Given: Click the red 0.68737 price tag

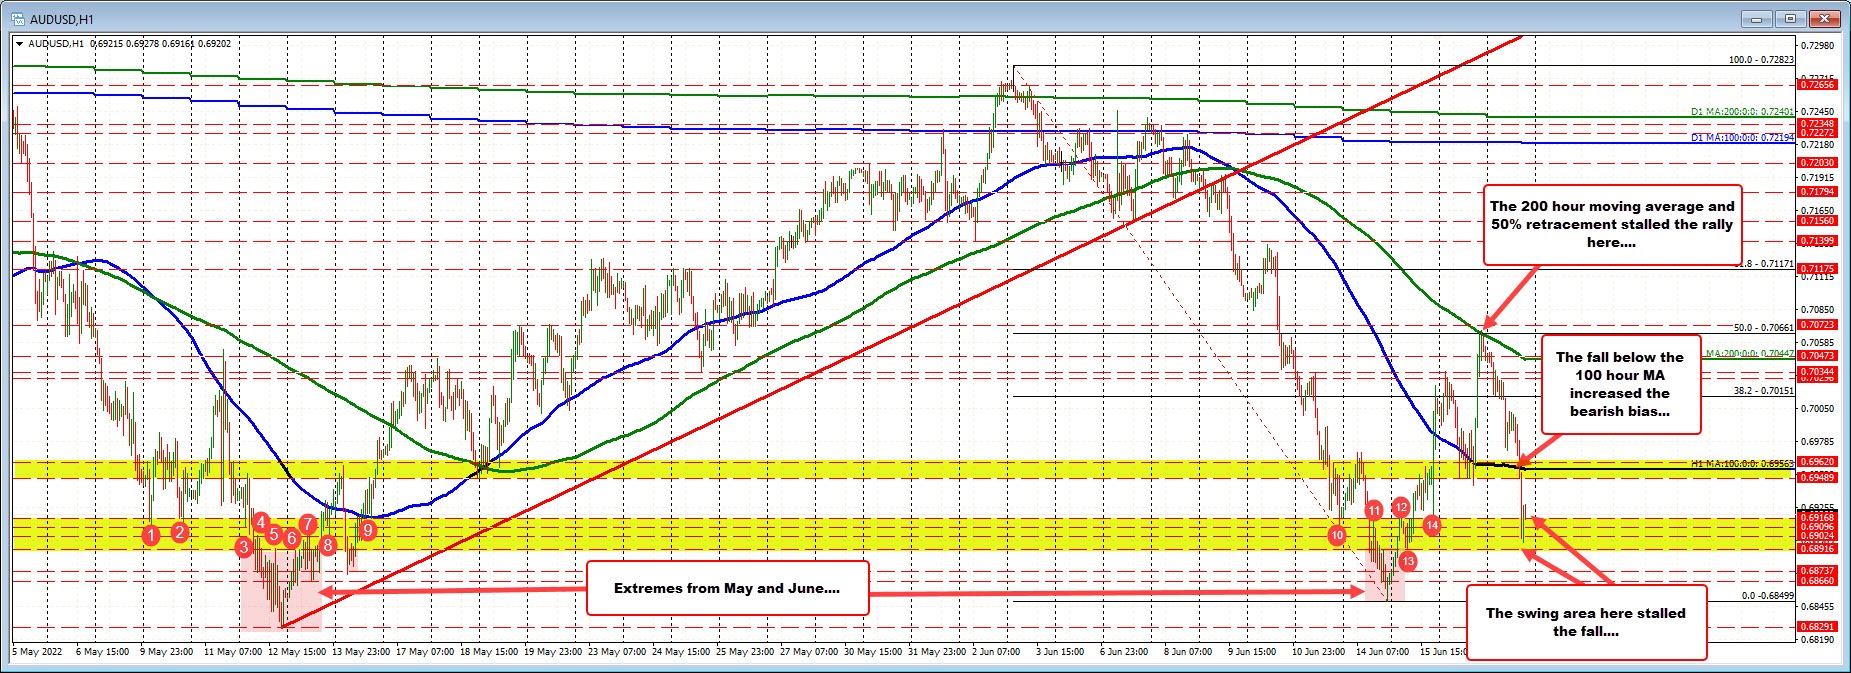Looking at the screenshot, I should 1817,570.
